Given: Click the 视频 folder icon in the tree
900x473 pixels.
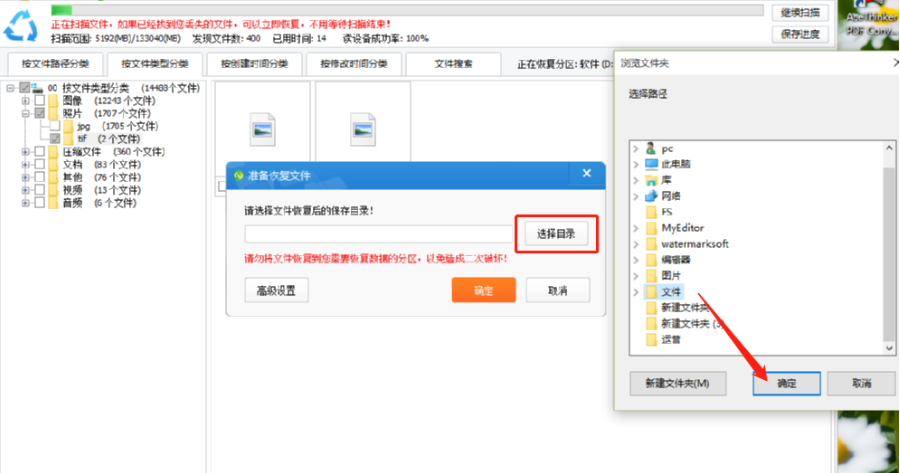Looking at the screenshot, I should 53,190.
